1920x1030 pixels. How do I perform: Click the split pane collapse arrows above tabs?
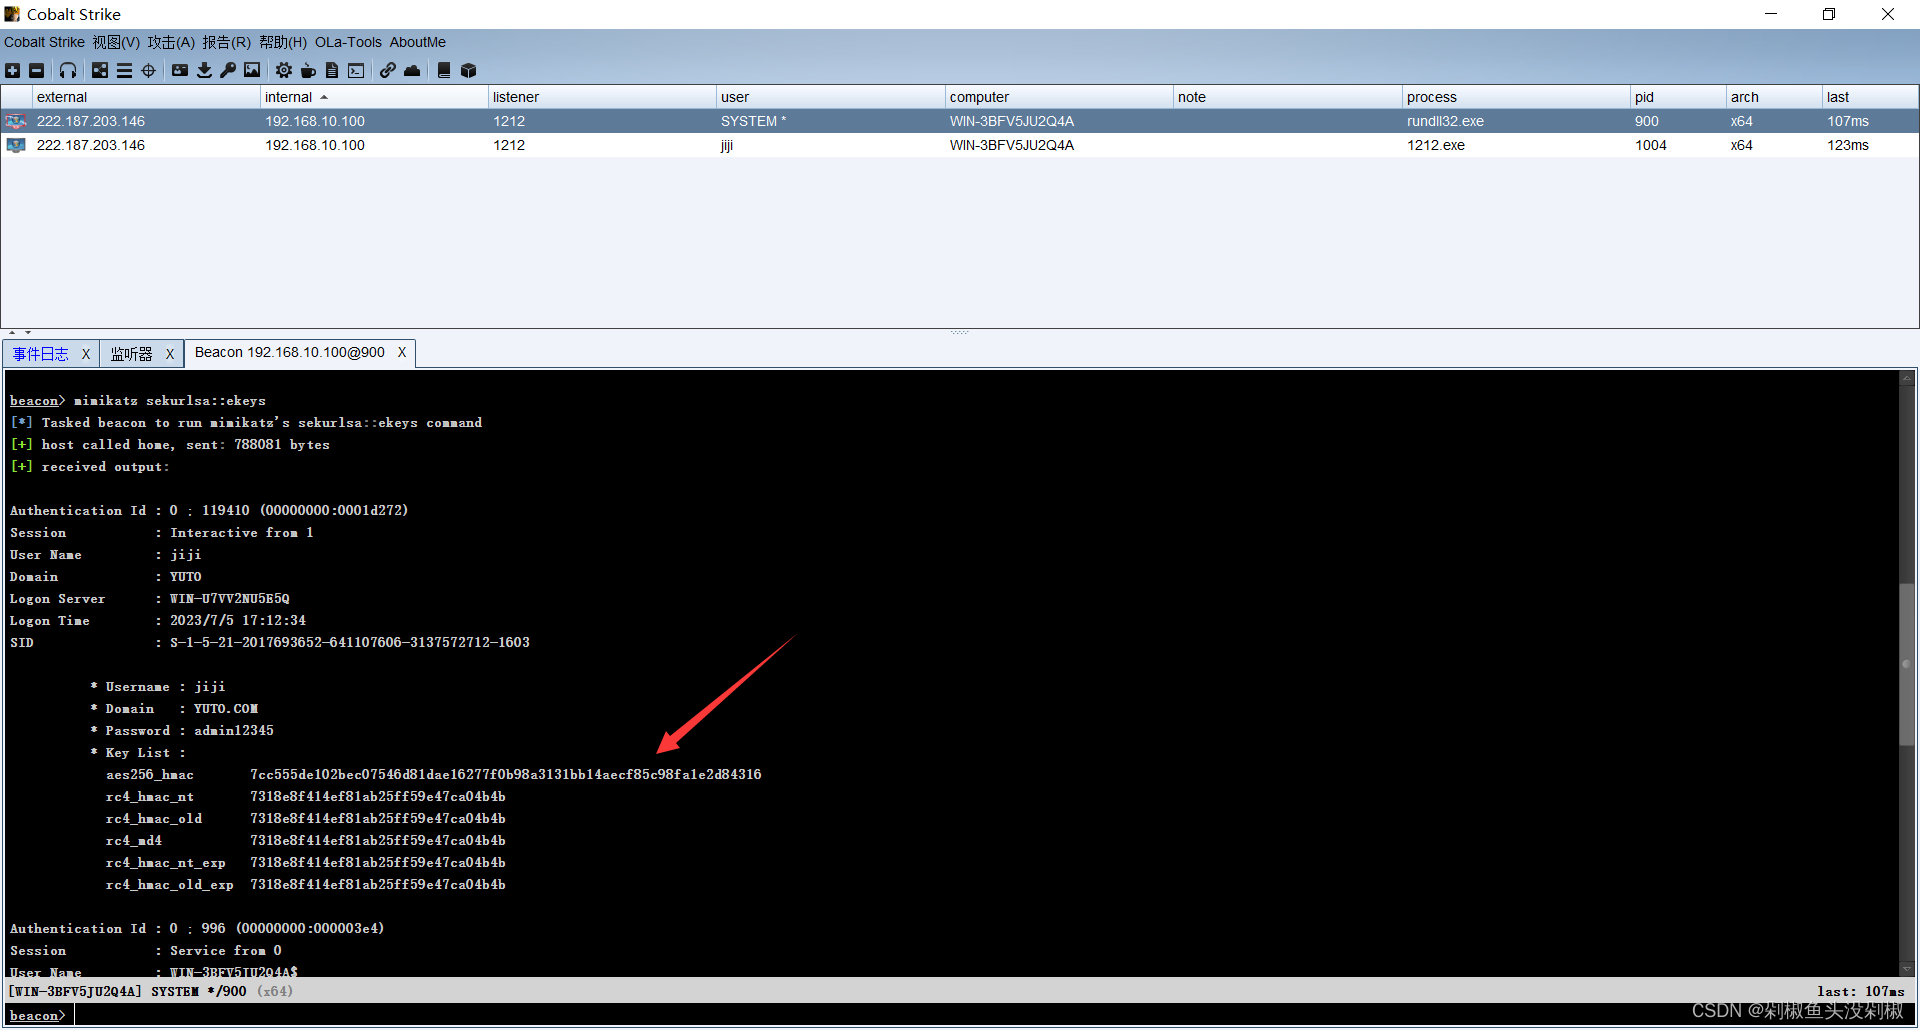(x=19, y=332)
